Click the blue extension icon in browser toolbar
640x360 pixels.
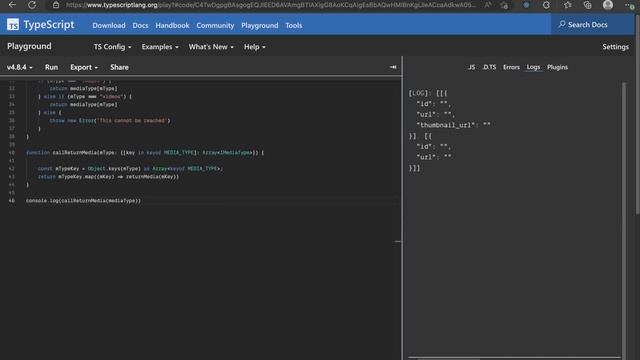[x=526, y=5]
